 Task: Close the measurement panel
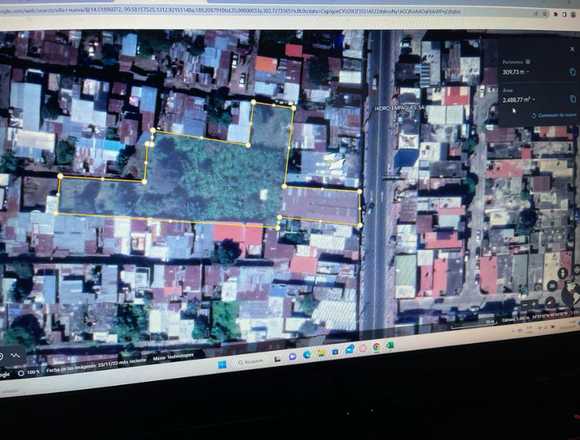573,49
